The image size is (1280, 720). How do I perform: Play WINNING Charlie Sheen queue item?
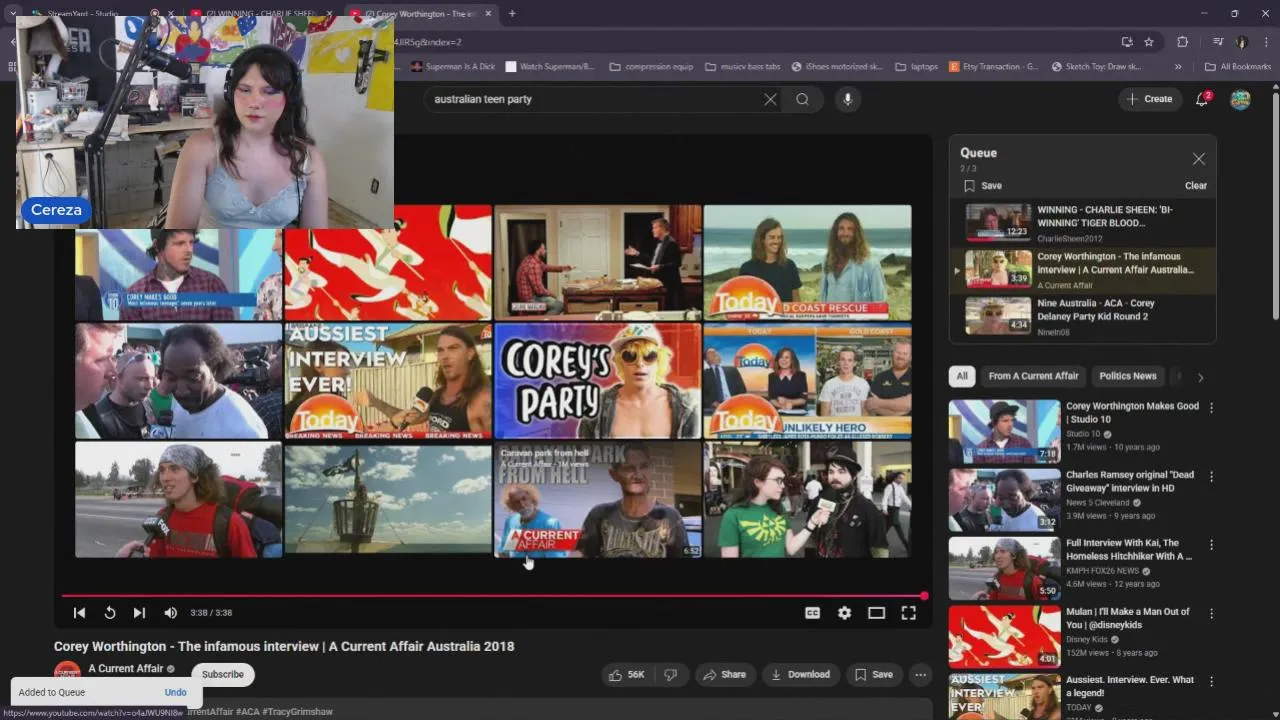[1083, 223]
